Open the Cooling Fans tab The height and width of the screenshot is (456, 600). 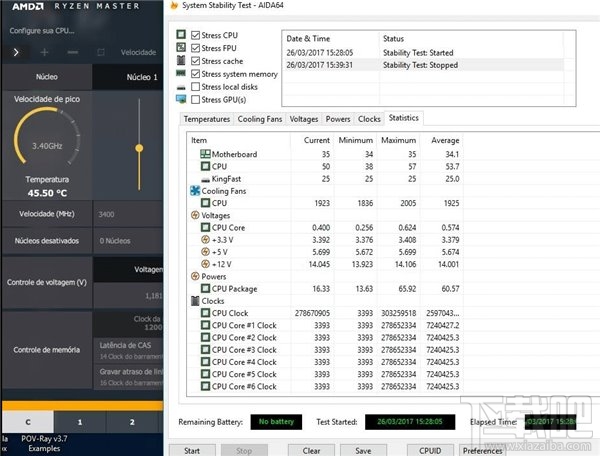(259, 119)
